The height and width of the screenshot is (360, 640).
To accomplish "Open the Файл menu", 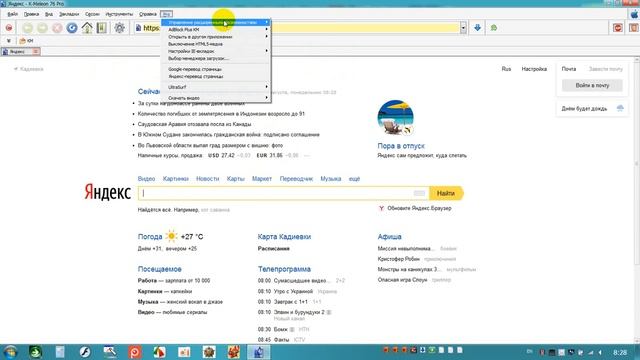I will [x=13, y=14].
